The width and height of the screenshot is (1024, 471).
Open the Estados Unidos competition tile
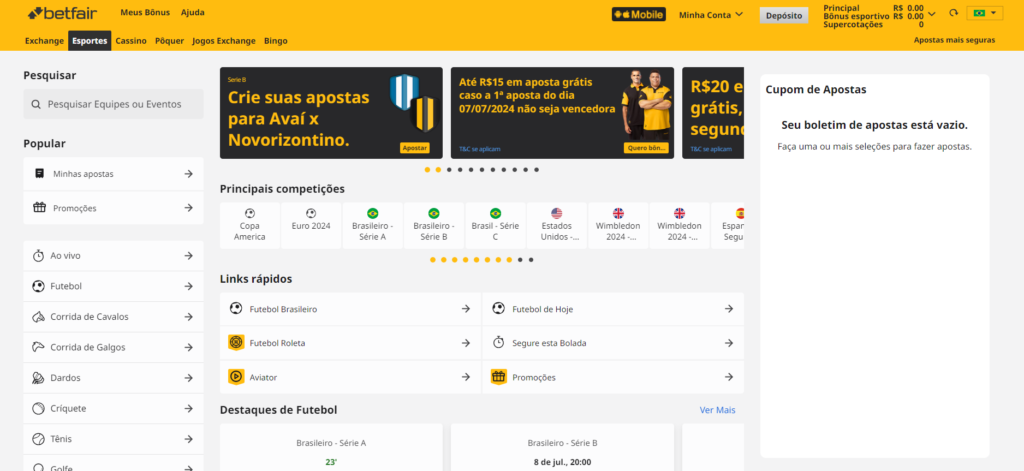(x=556, y=225)
